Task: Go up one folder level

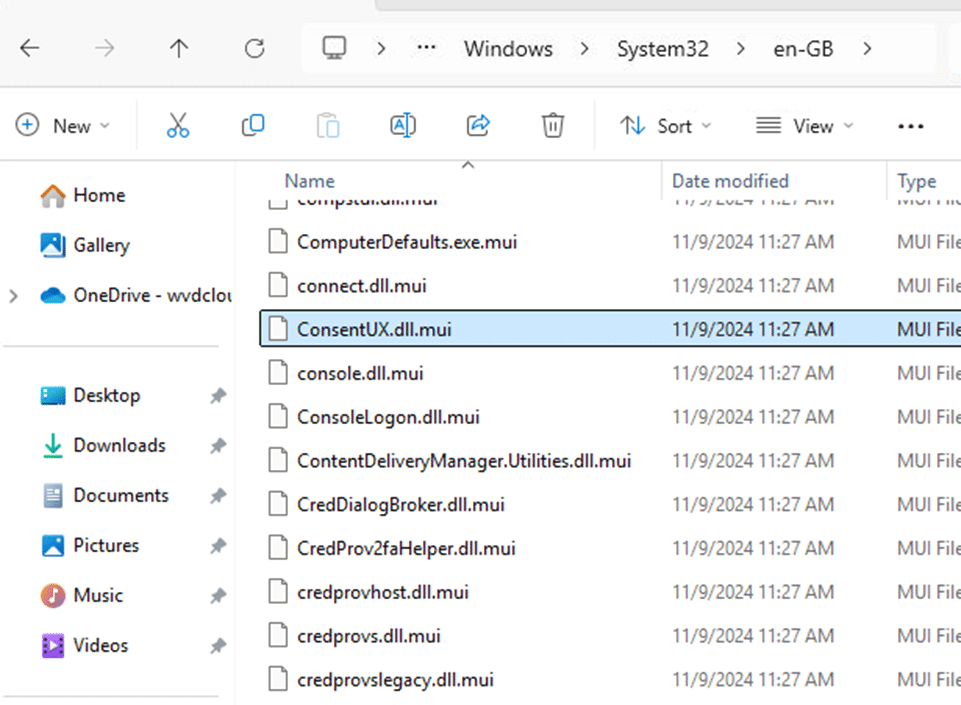Action: click(x=179, y=48)
